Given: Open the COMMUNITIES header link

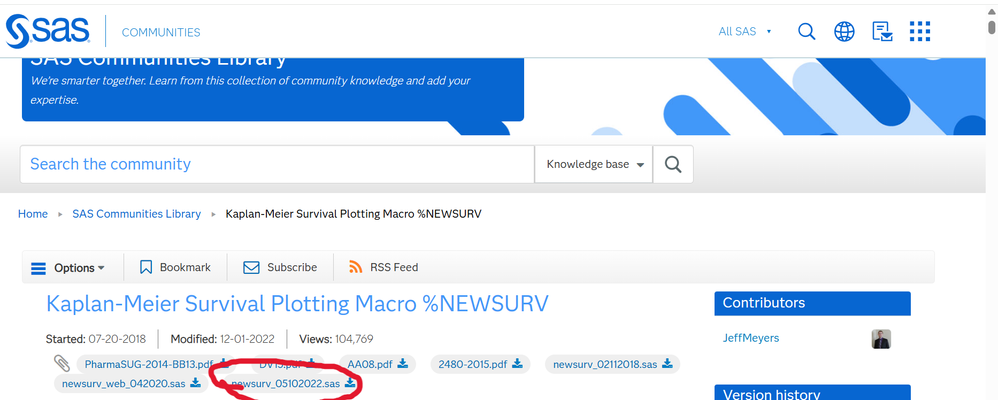Looking at the screenshot, I should tap(161, 32).
